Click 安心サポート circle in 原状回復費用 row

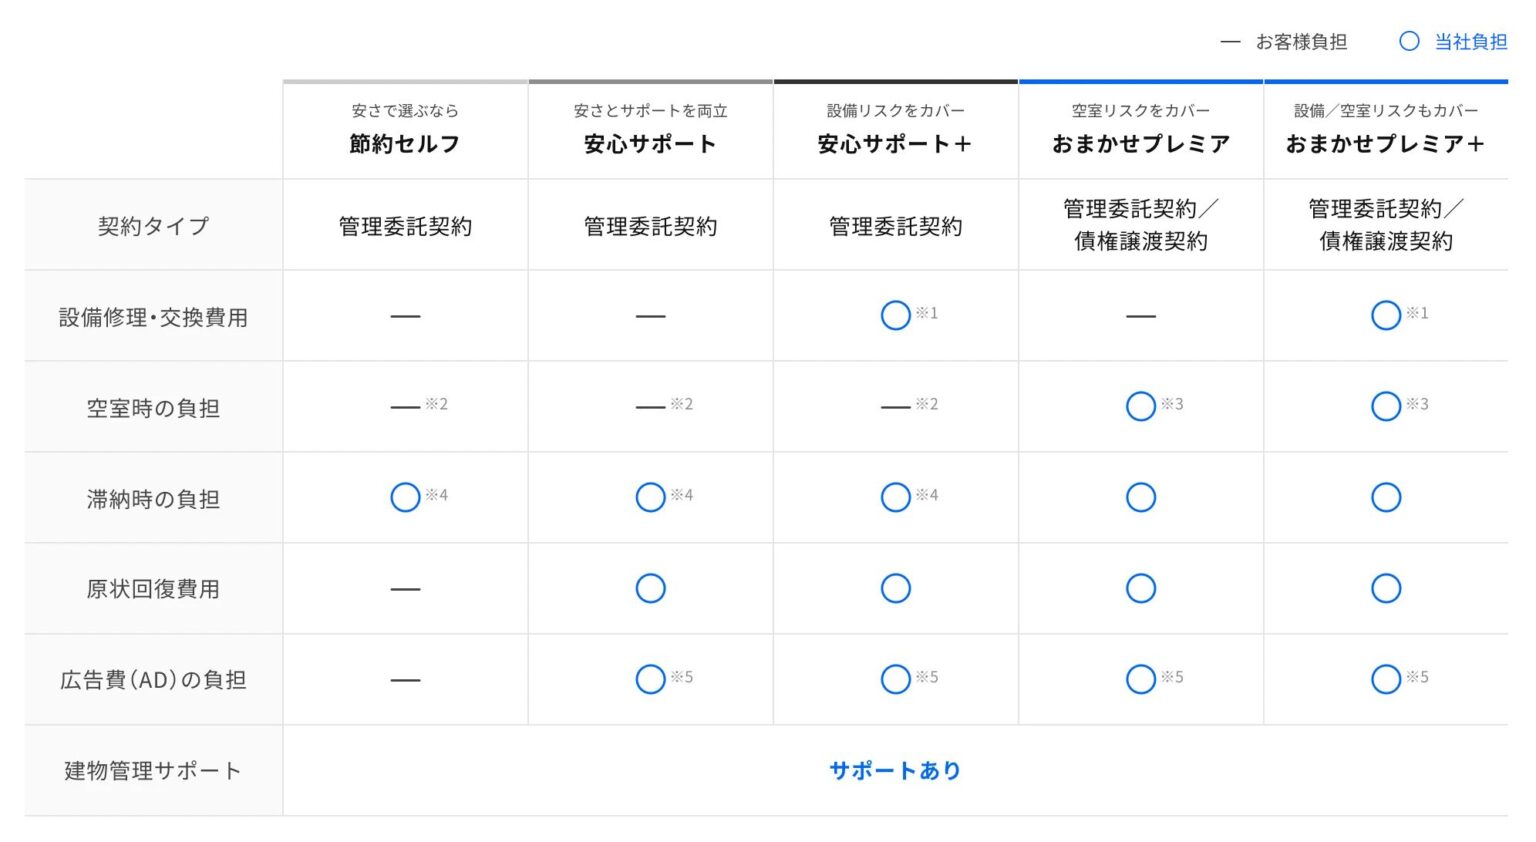tap(650, 588)
